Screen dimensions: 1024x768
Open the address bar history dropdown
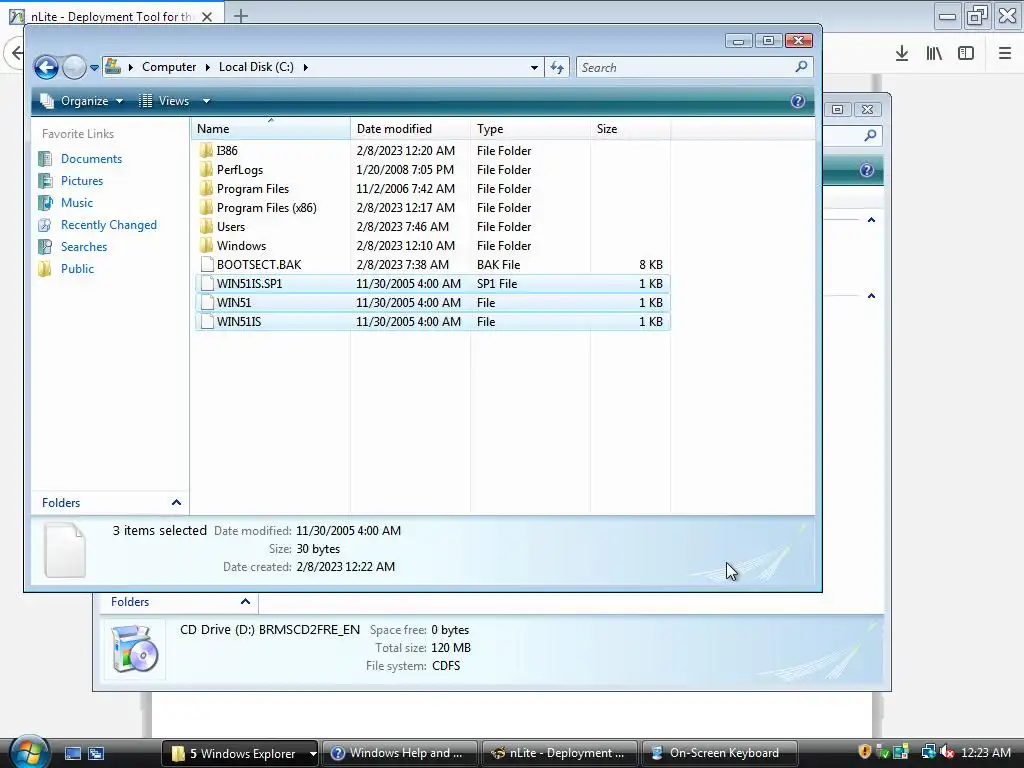coord(534,67)
